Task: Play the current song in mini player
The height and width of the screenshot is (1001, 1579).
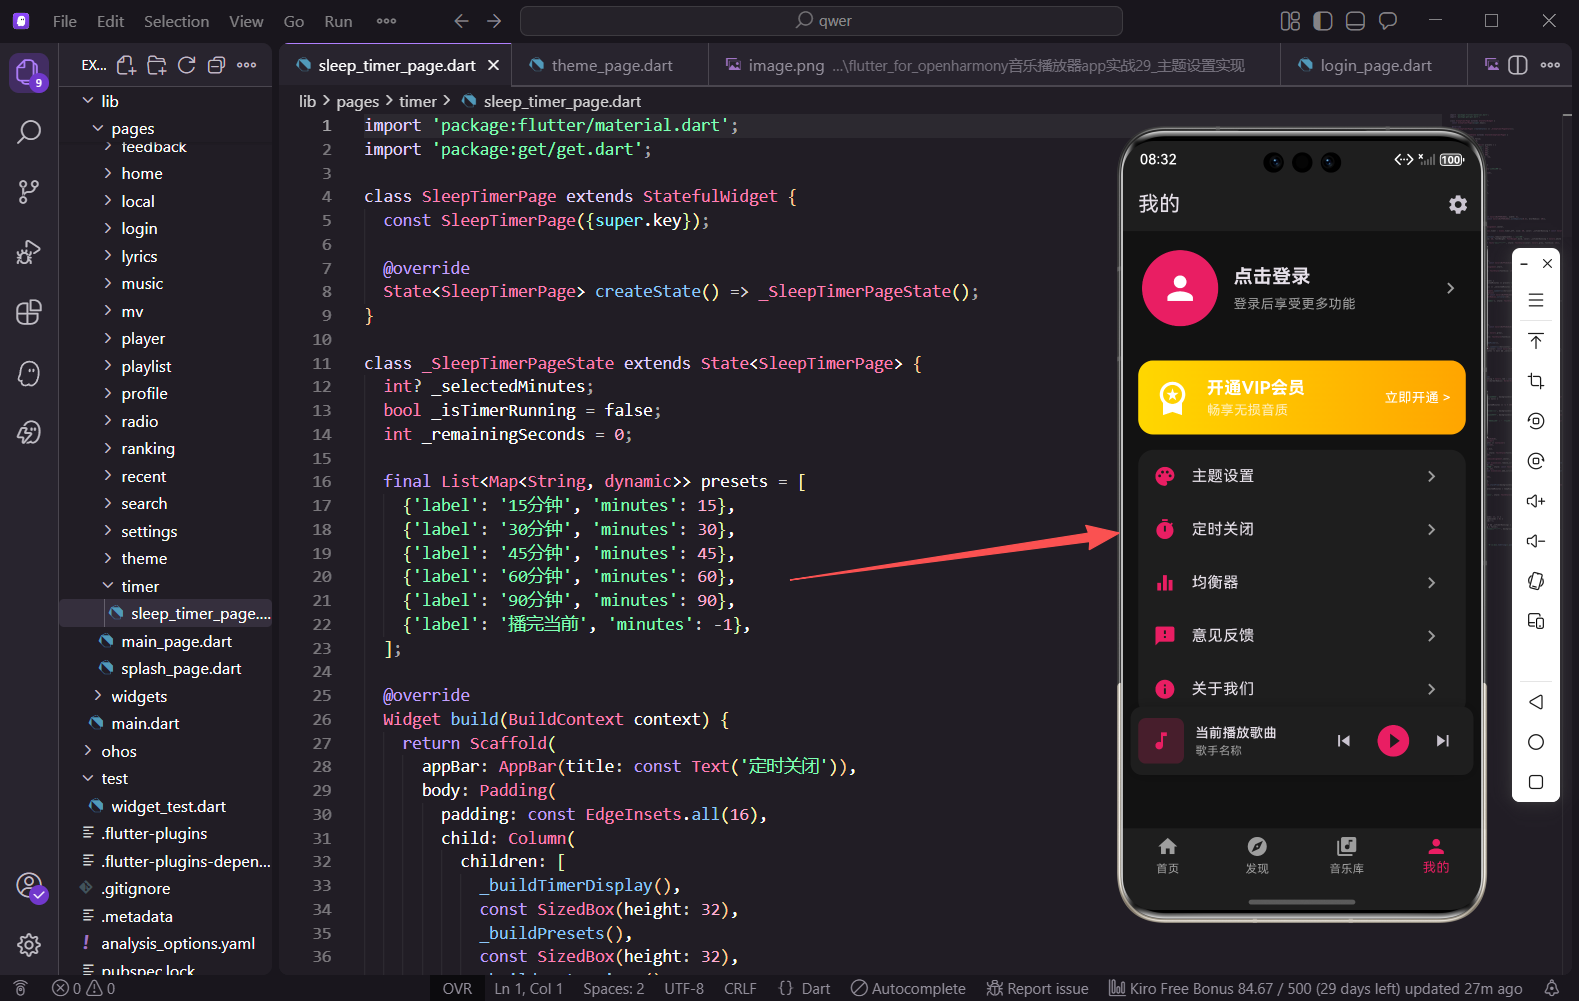Action: click(x=1393, y=741)
